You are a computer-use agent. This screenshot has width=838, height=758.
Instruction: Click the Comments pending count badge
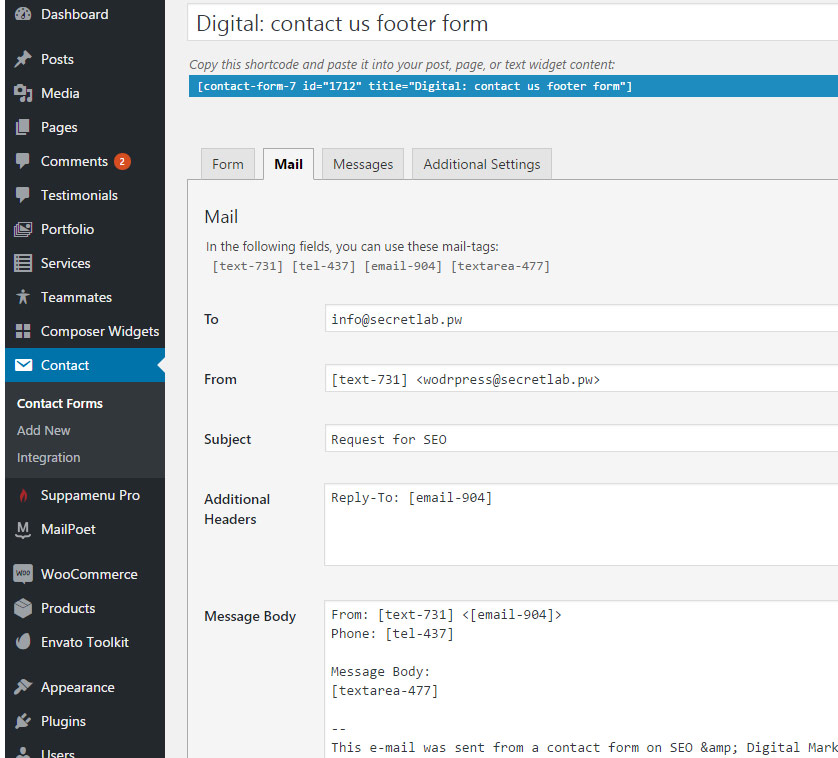coord(122,162)
